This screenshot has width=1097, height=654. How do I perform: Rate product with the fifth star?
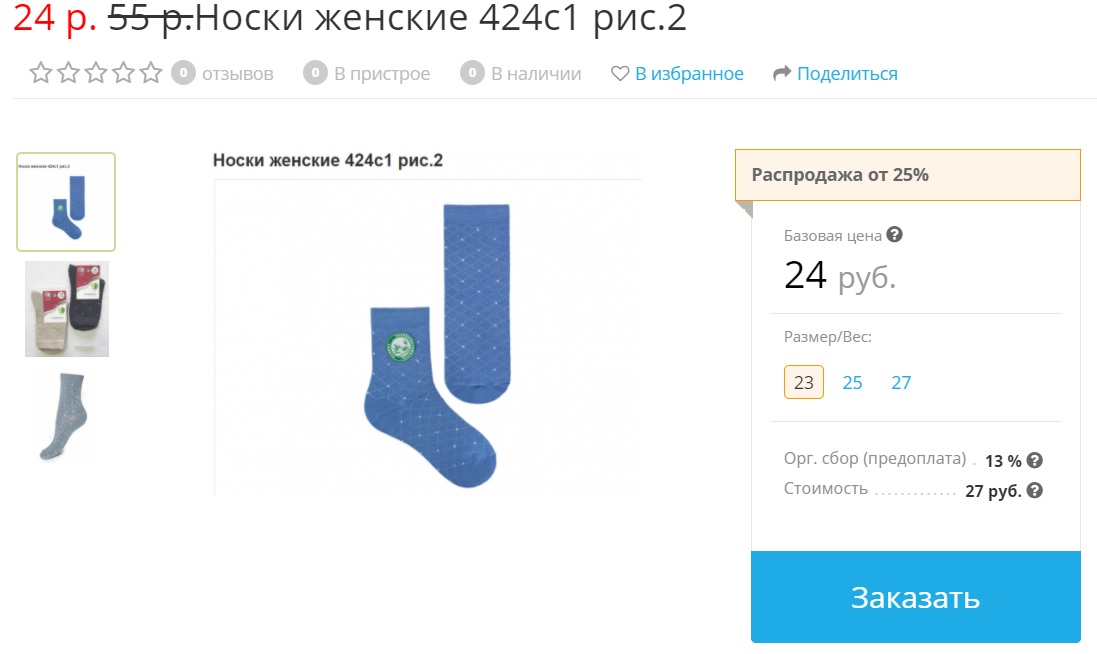(151, 73)
